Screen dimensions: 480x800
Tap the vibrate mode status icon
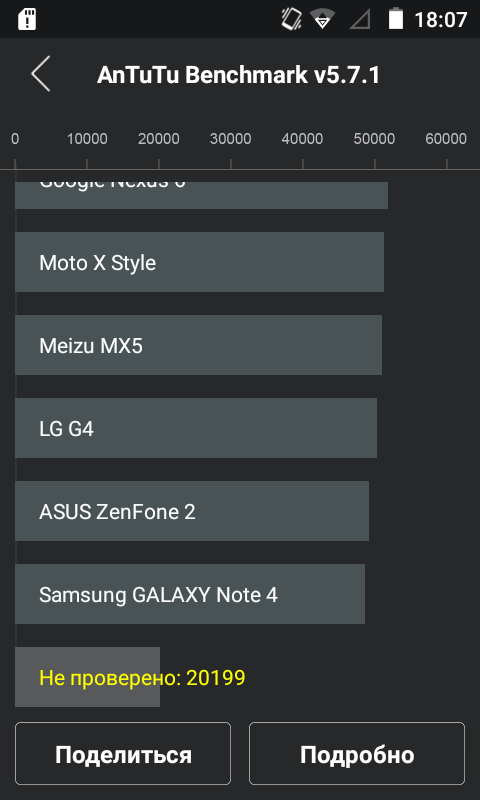[x=291, y=19]
